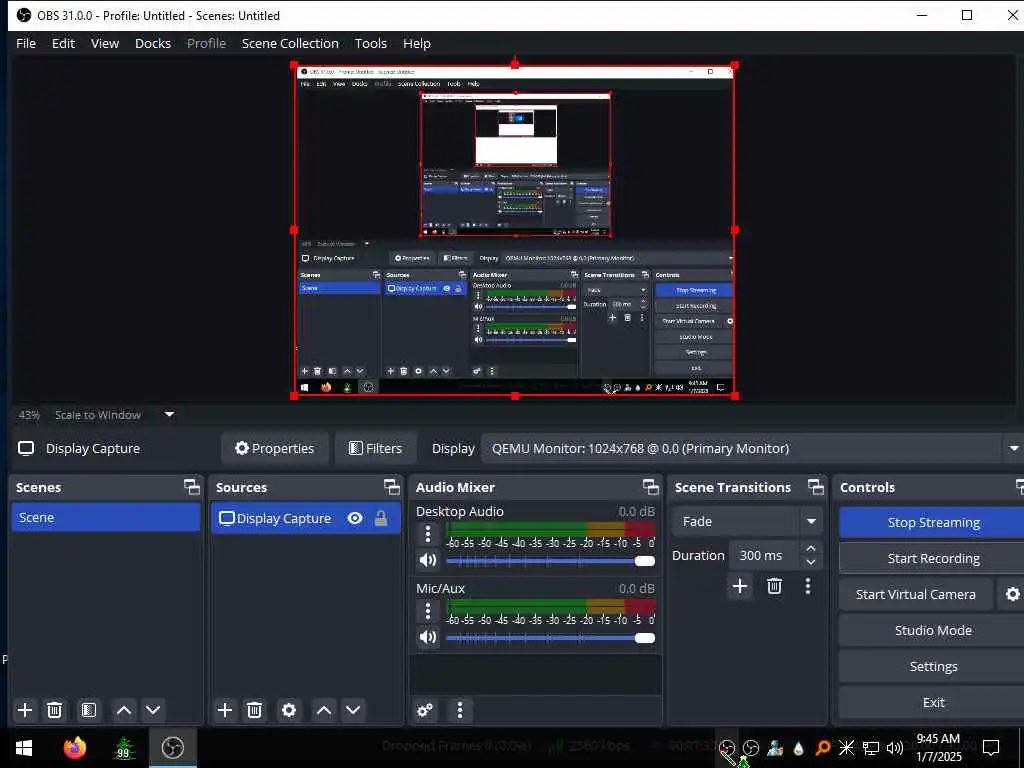Remove selected scene using trash icon
Image resolution: width=1024 pixels, height=768 pixels.
[55, 710]
